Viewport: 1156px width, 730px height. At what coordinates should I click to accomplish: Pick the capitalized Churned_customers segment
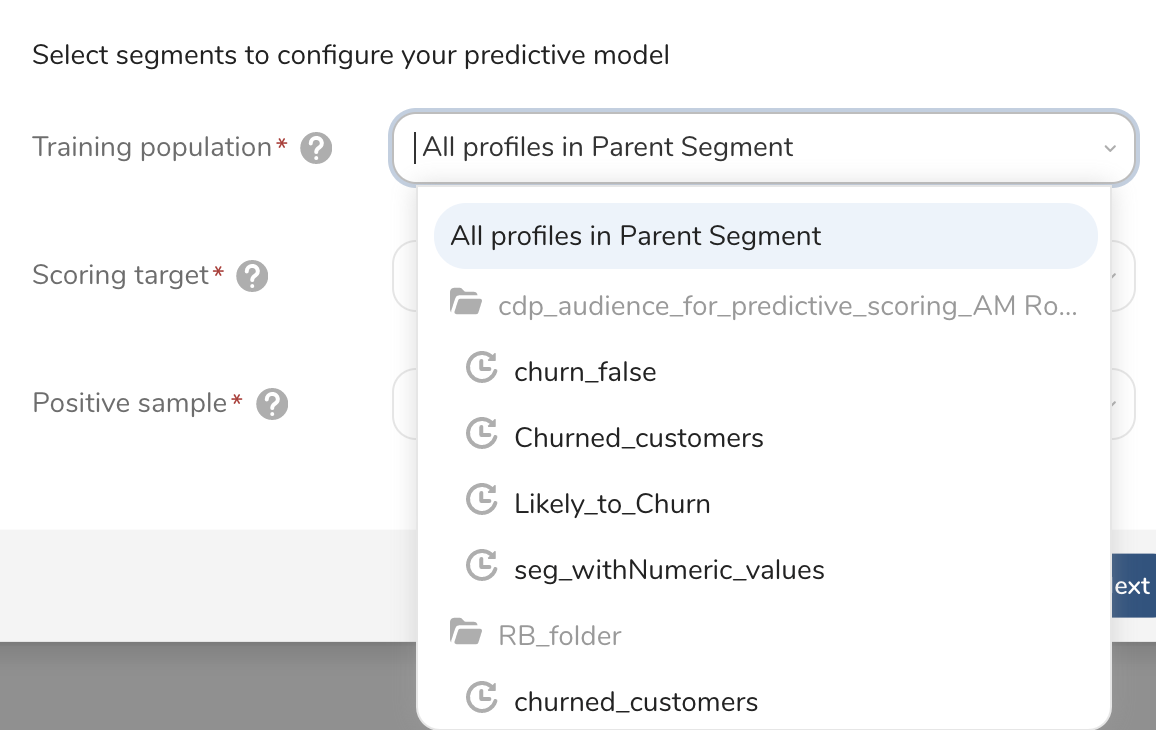tap(638, 438)
